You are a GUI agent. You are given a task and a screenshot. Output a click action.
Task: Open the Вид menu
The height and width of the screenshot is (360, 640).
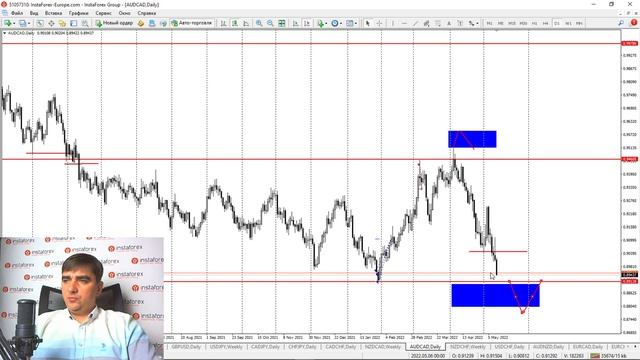[34, 13]
